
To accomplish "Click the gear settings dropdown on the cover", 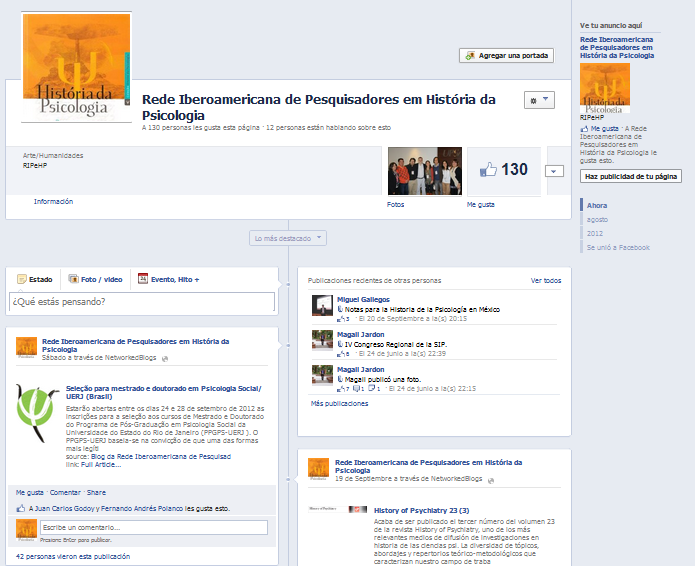I will [x=538, y=101].
